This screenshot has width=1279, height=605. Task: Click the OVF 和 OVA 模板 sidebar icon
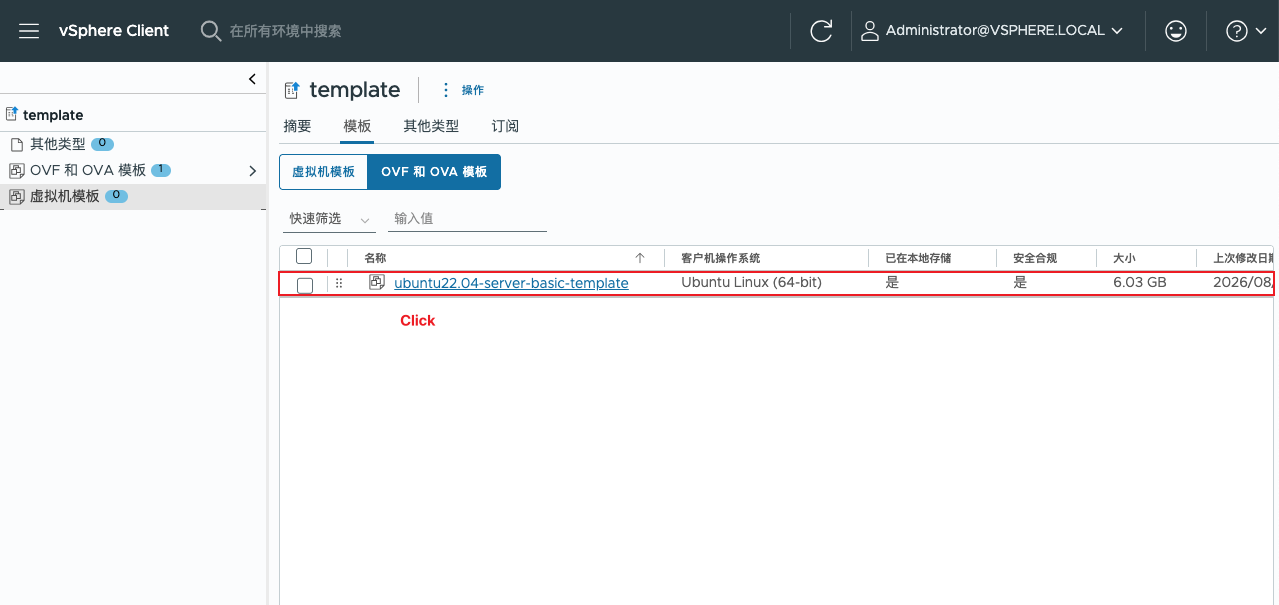[16, 171]
